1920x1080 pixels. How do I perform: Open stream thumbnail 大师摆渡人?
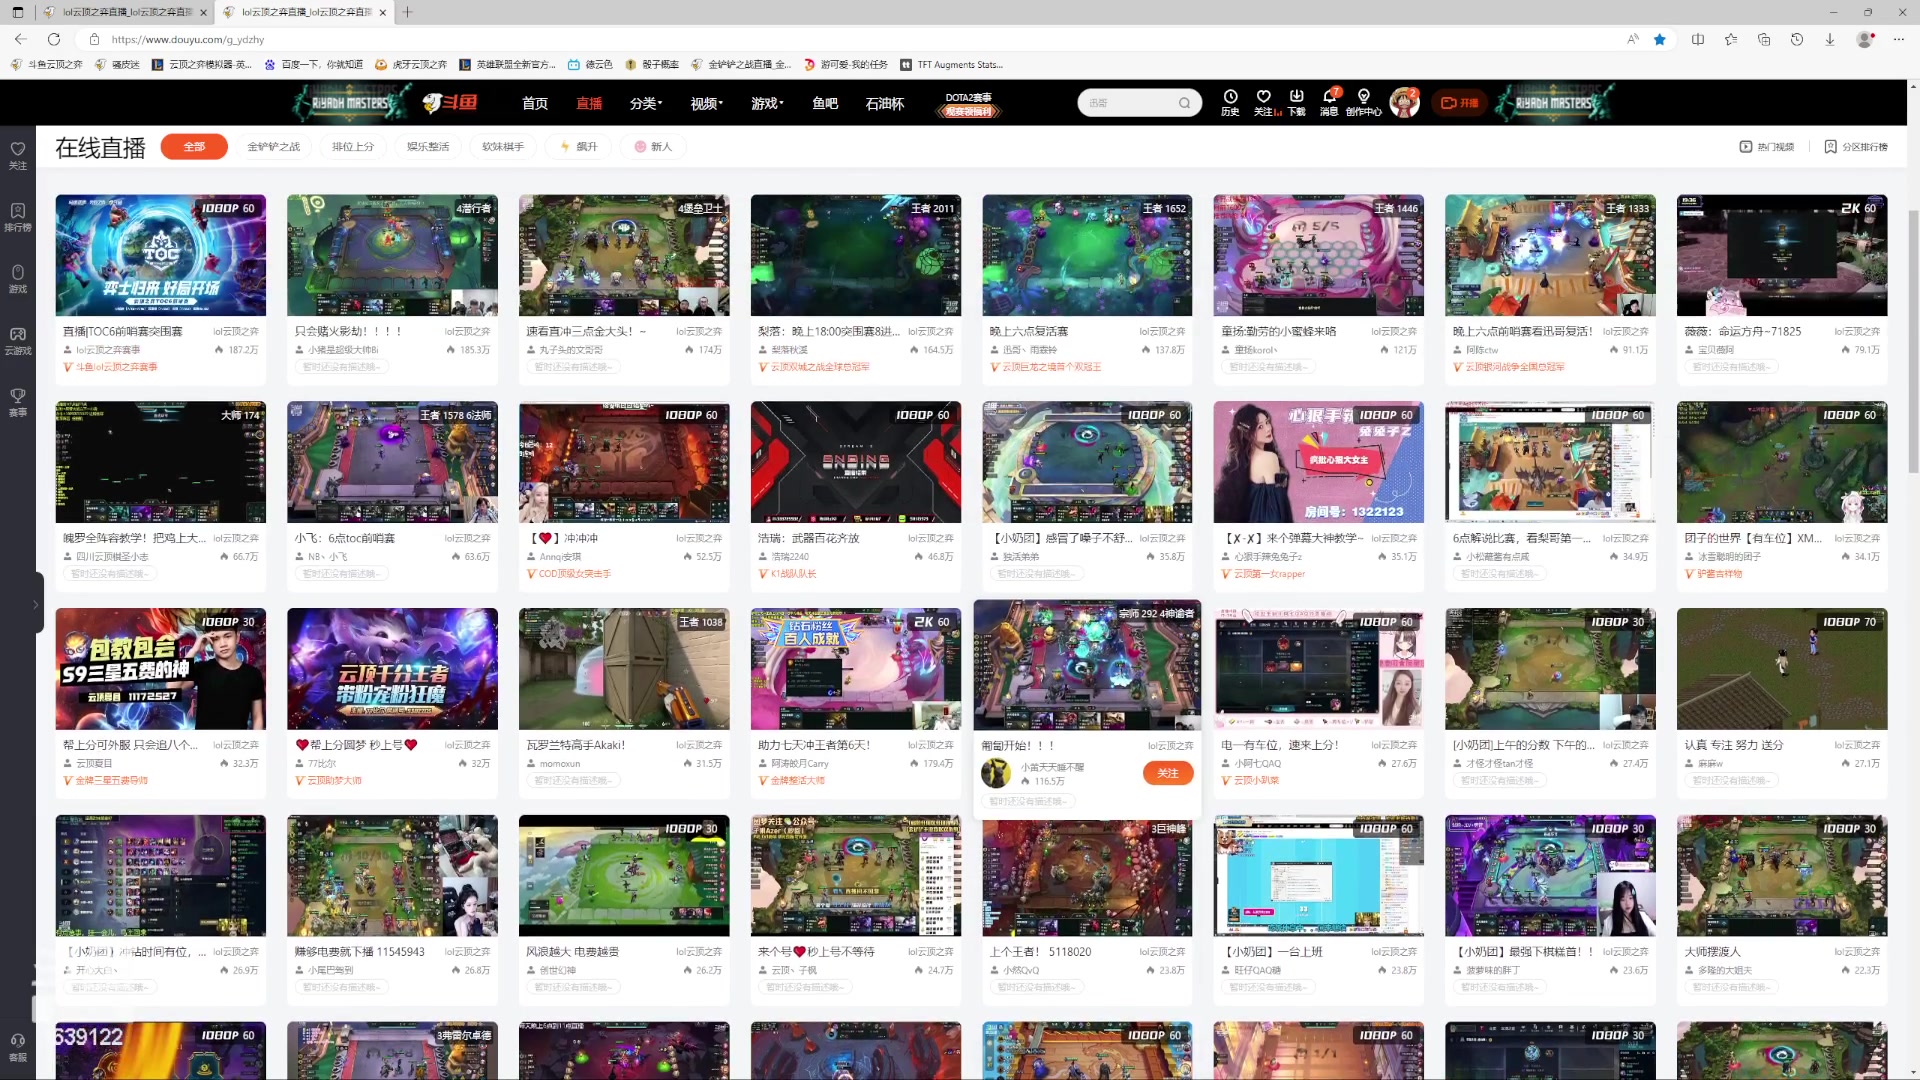coord(1782,875)
